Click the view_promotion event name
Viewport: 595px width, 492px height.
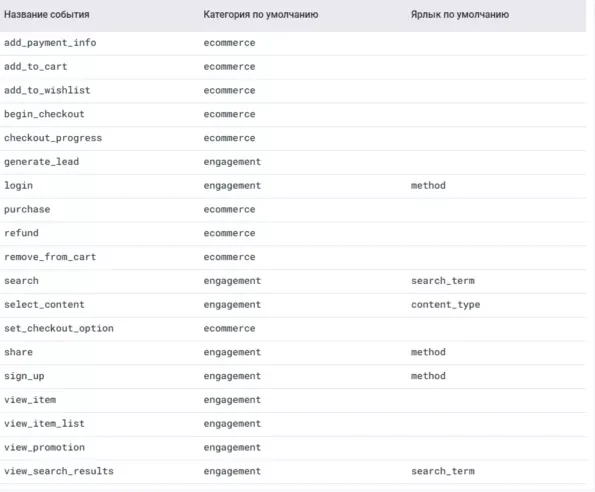(x=44, y=447)
